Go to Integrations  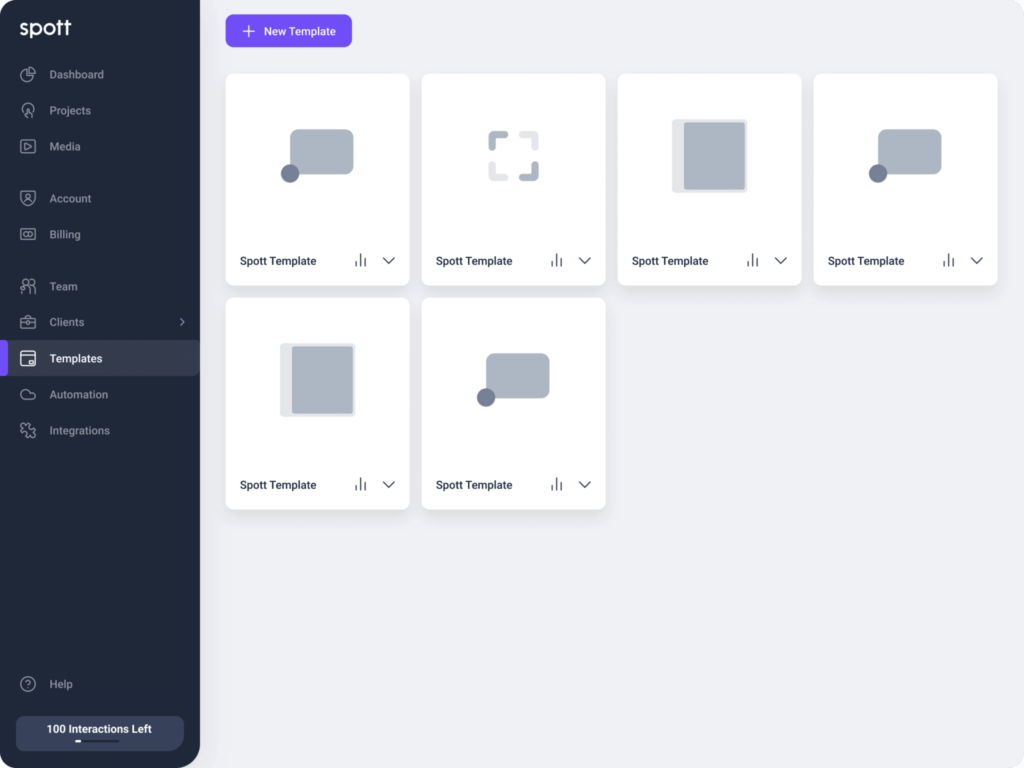tap(80, 430)
